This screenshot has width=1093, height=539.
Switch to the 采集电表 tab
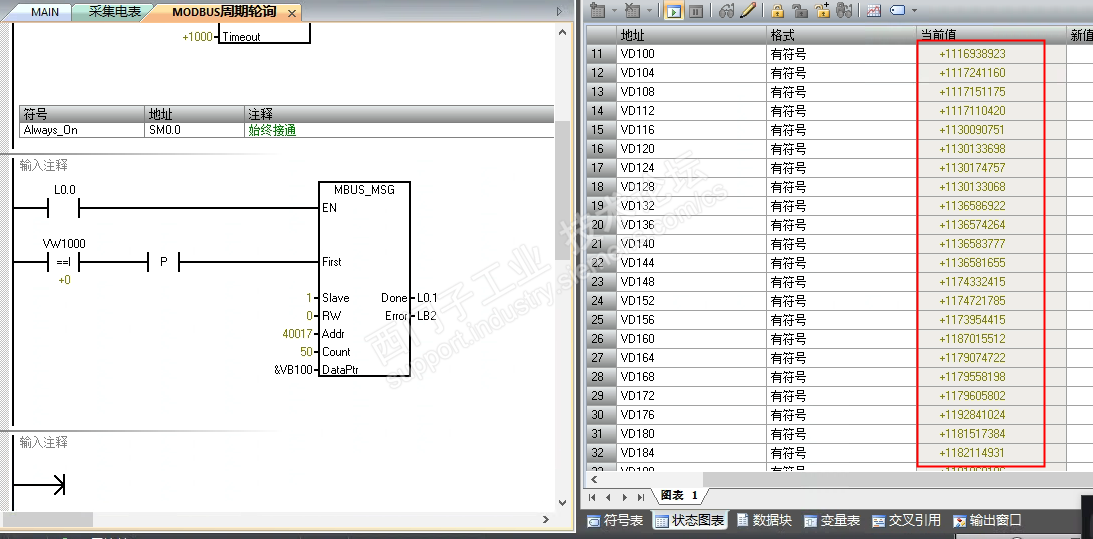pos(115,12)
